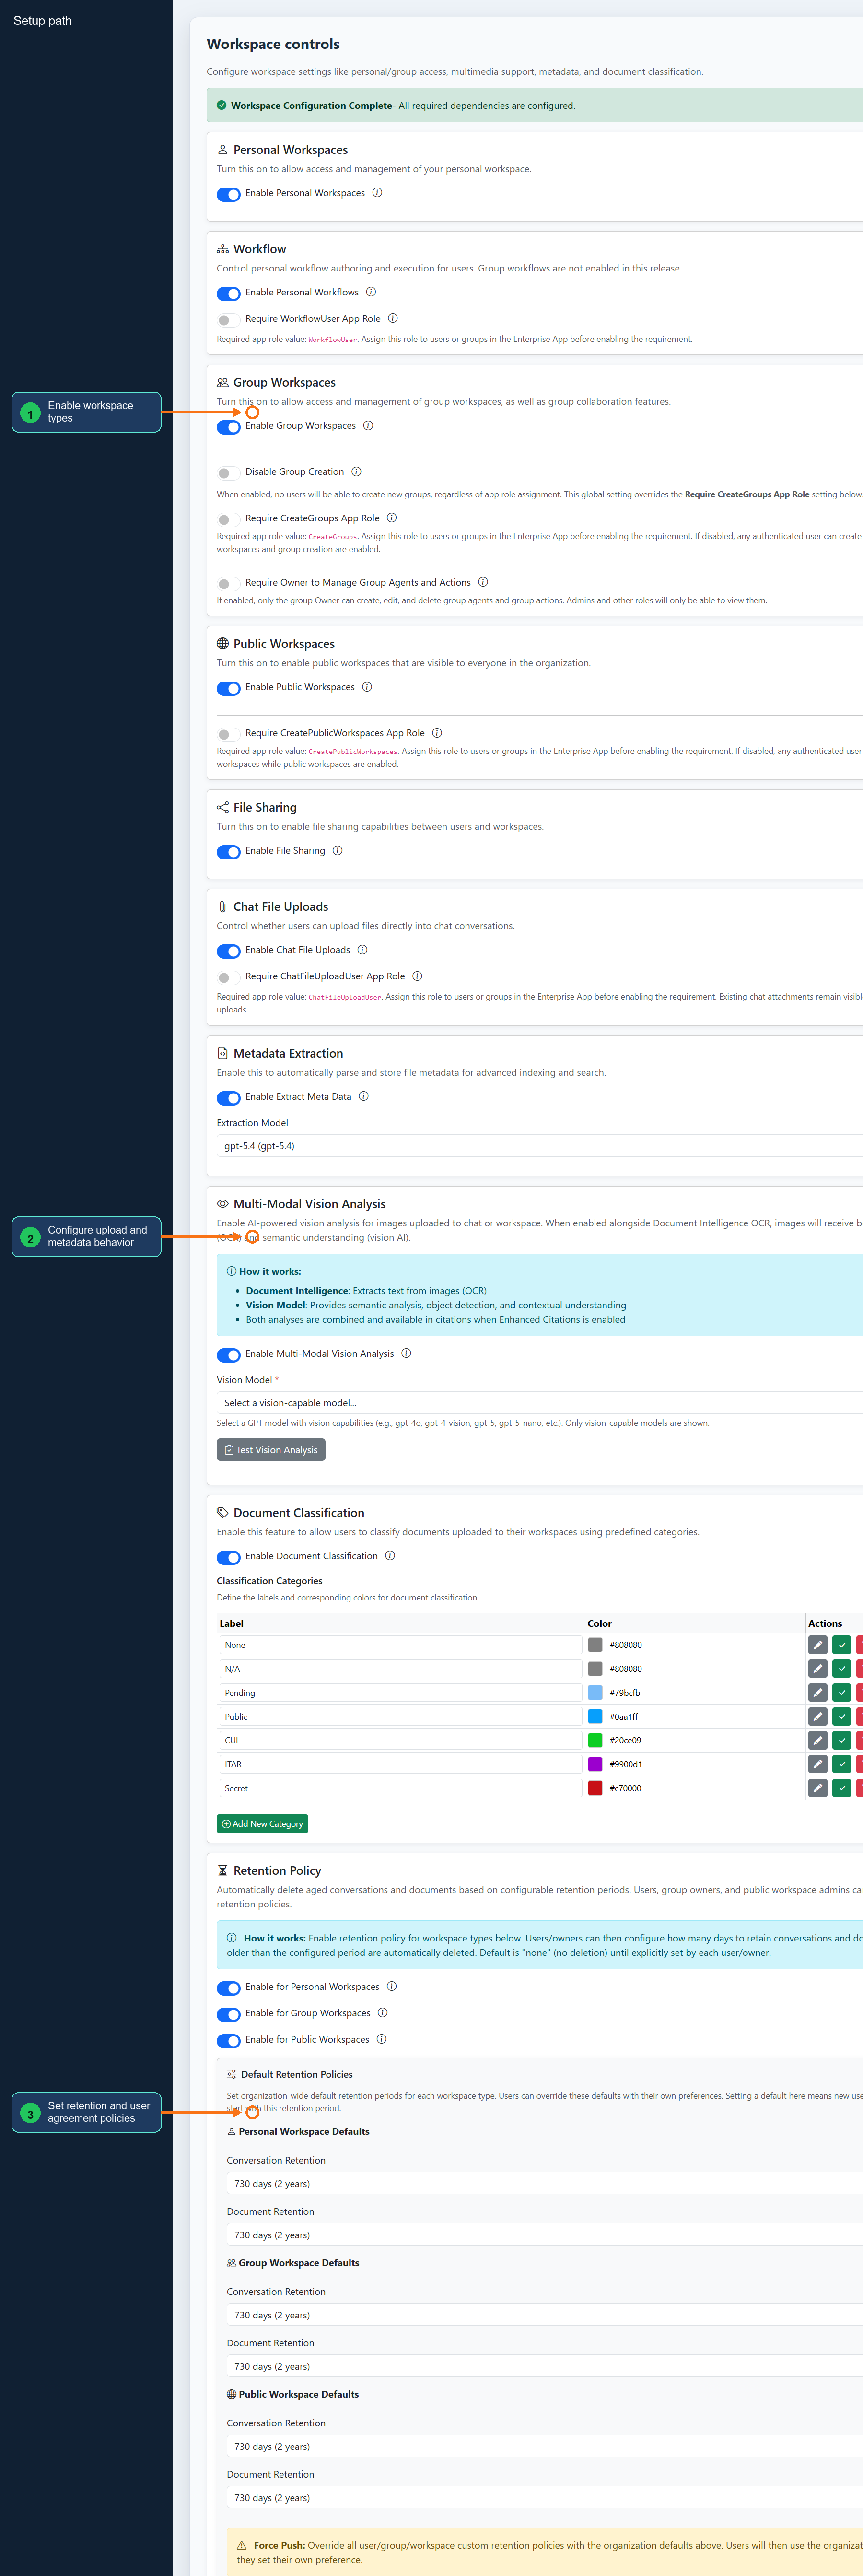Open the Extraction Model dropdown

[x=540, y=1146]
